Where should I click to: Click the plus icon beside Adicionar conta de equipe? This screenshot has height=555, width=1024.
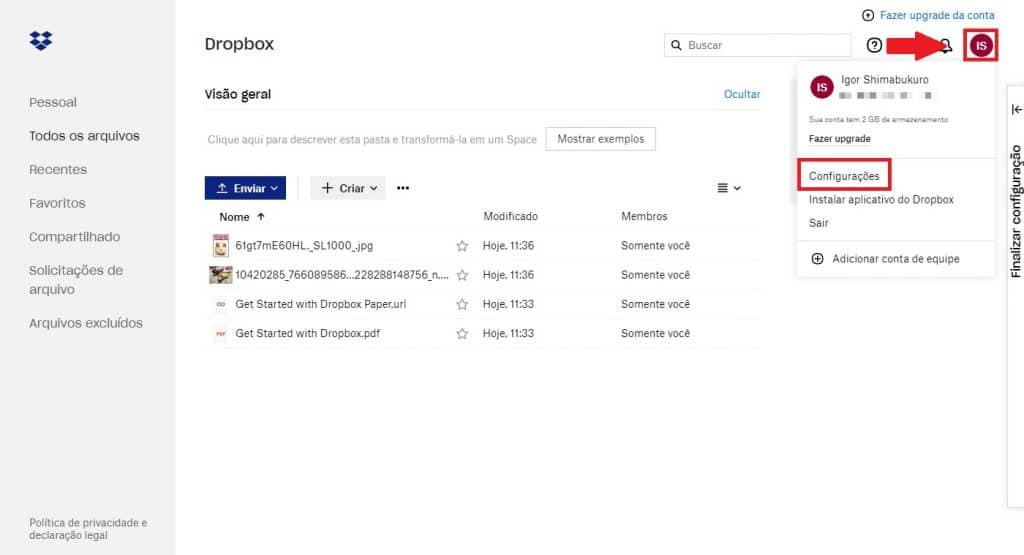coord(817,259)
